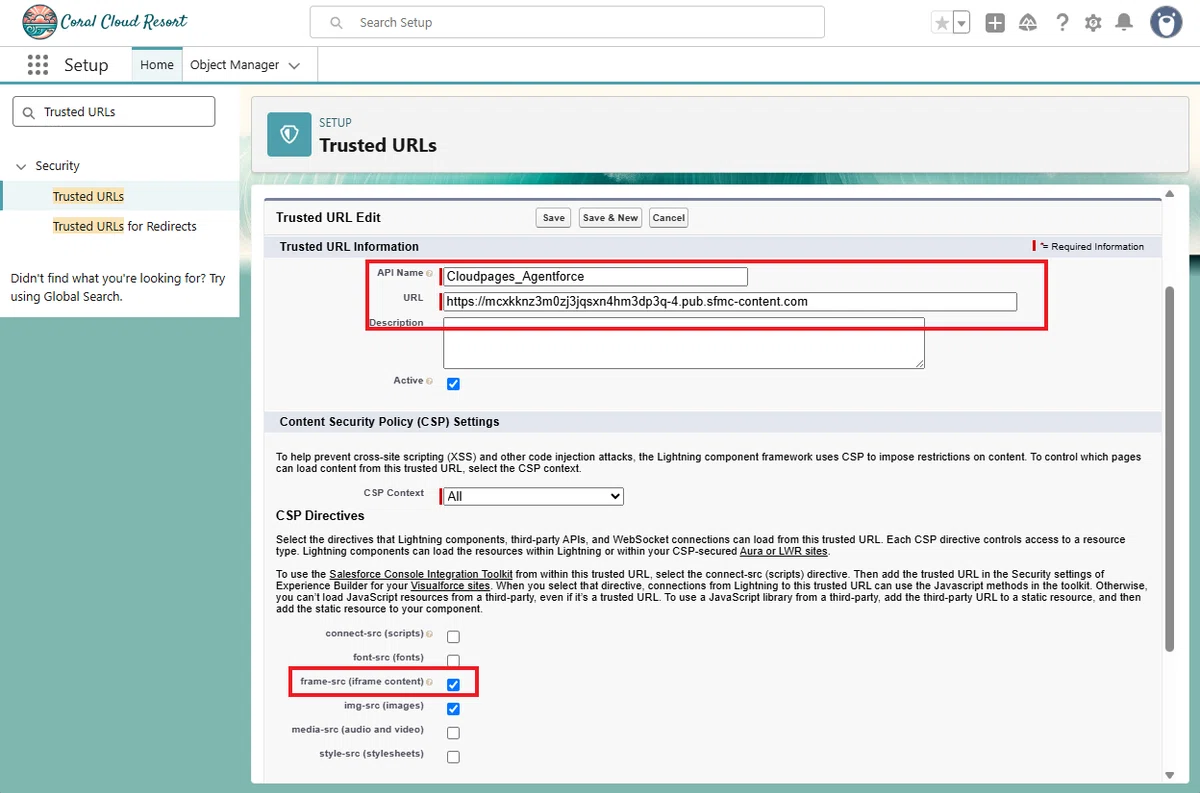Click the Favorites star icon
1200x793 pixels.
(x=941, y=22)
